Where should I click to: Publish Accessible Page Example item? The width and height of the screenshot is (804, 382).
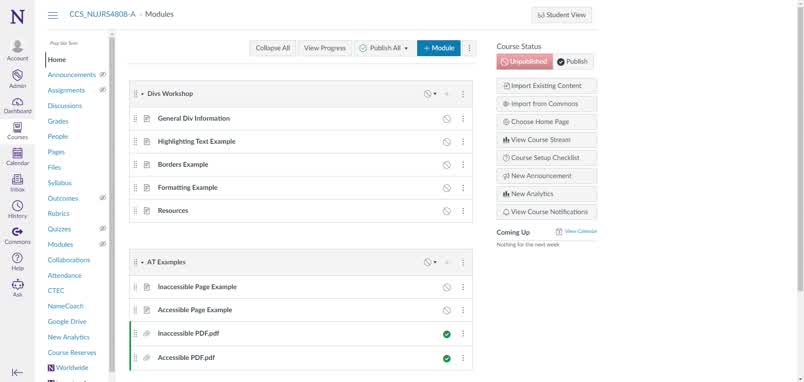[x=447, y=310]
